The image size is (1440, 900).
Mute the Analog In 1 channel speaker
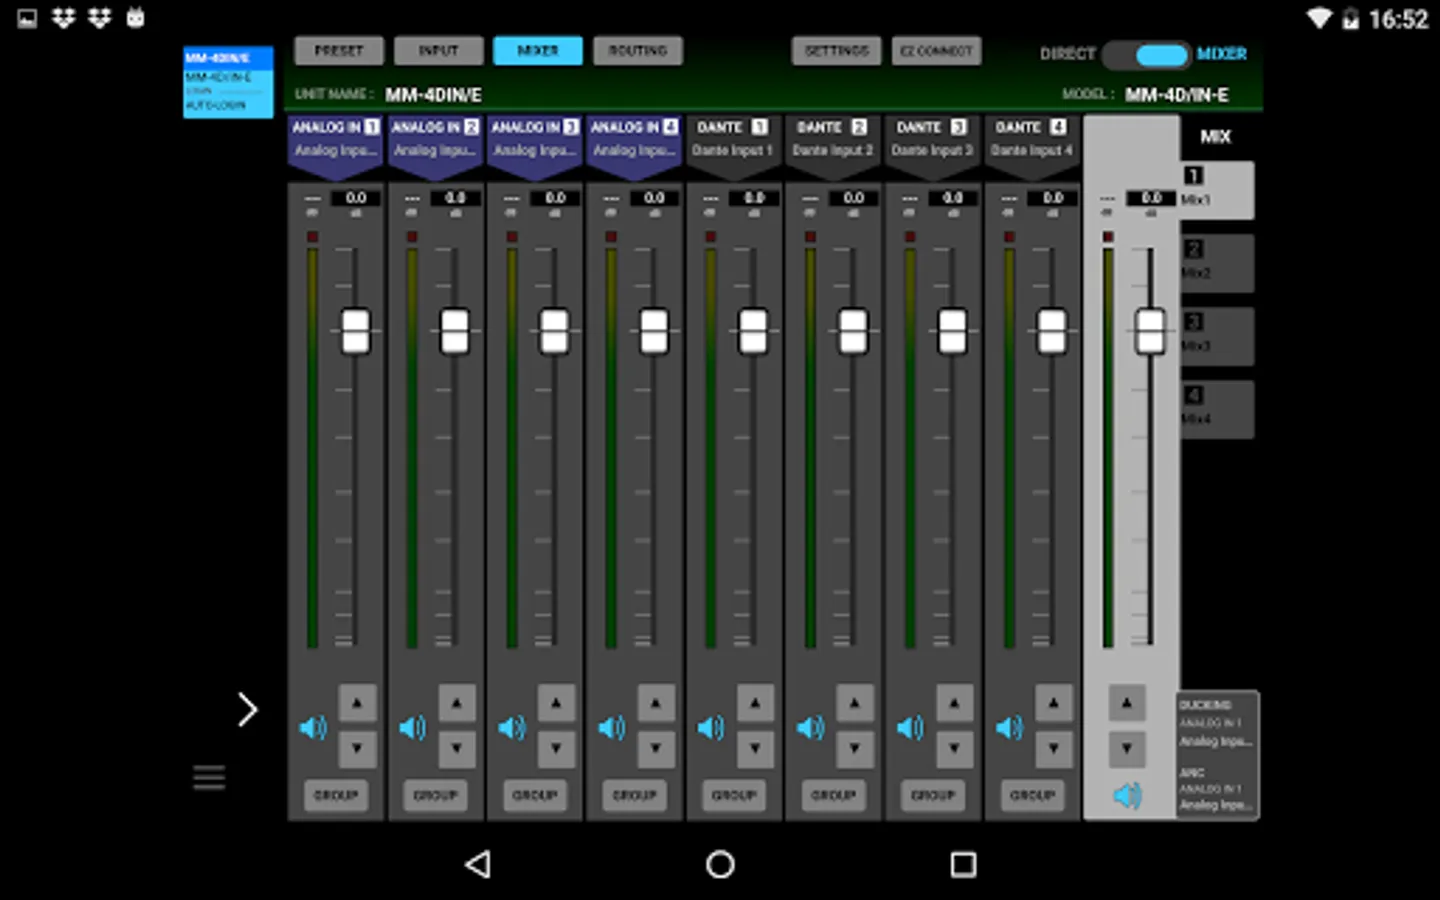(x=313, y=727)
